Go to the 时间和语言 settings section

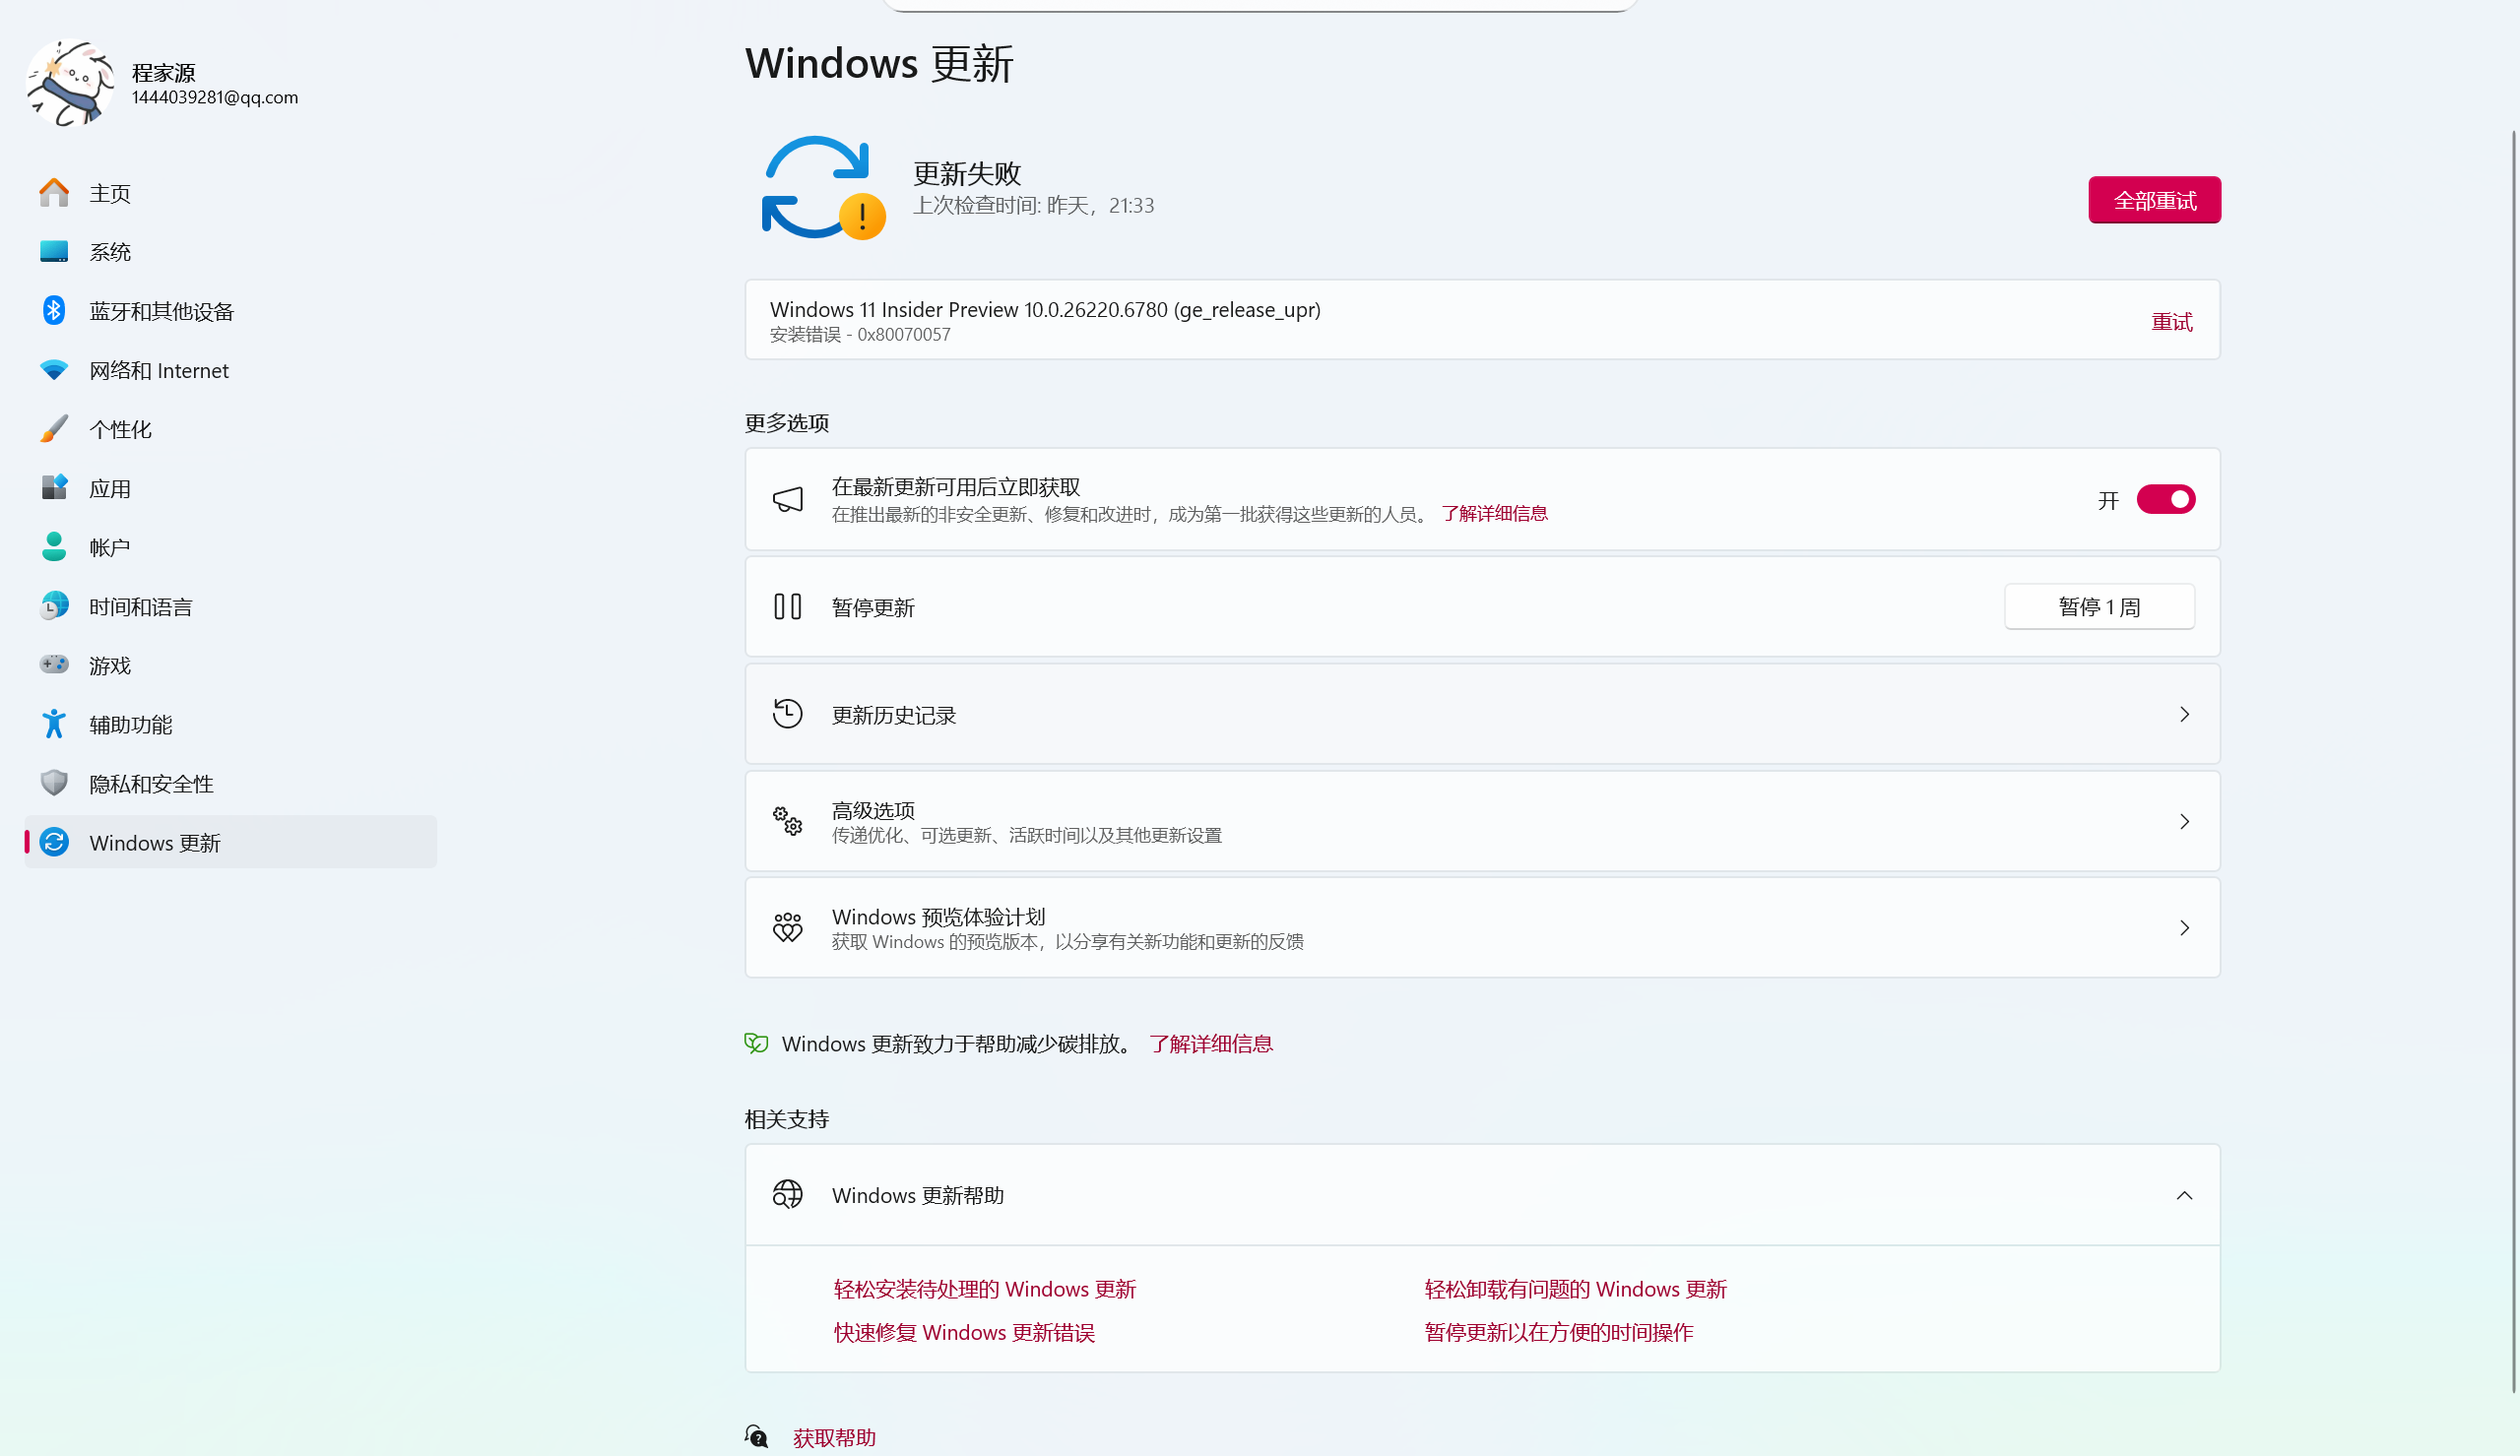(x=140, y=607)
